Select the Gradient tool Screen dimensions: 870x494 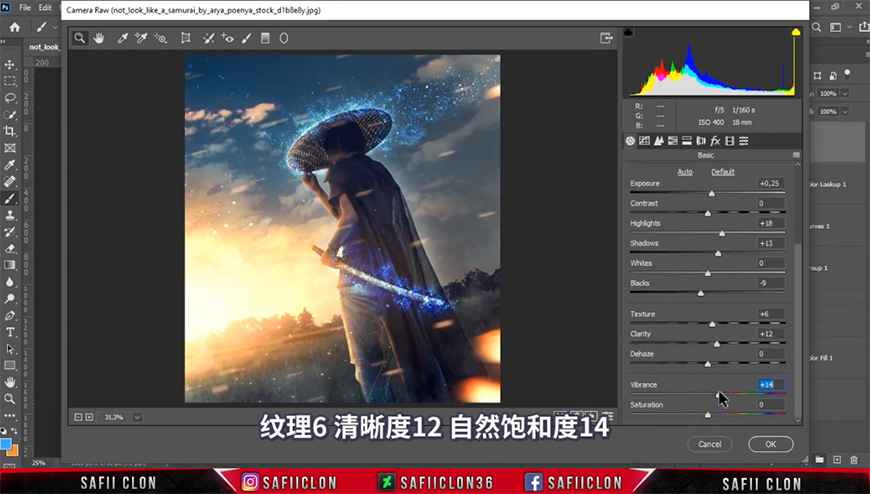point(10,265)
